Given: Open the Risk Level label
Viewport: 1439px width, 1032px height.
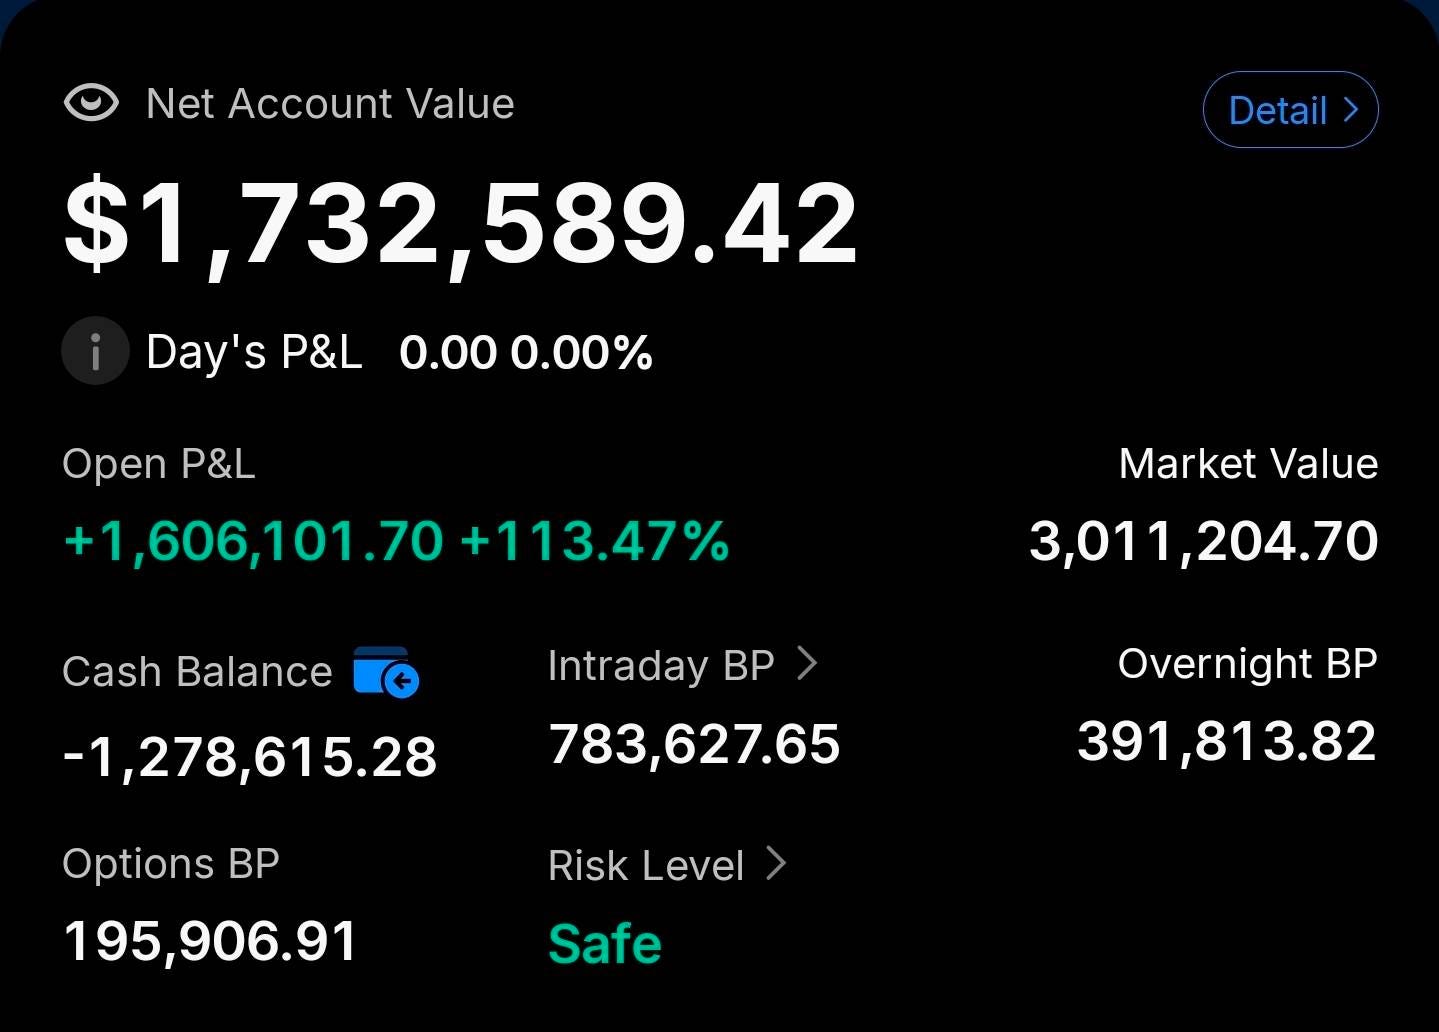Looking at the screenshot, I should (x=646, y=866).
